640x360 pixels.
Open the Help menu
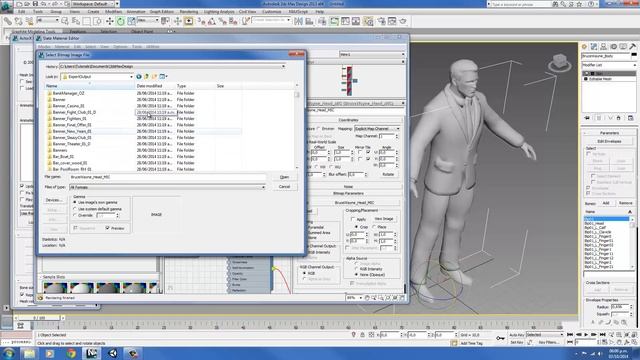[320, 12]
